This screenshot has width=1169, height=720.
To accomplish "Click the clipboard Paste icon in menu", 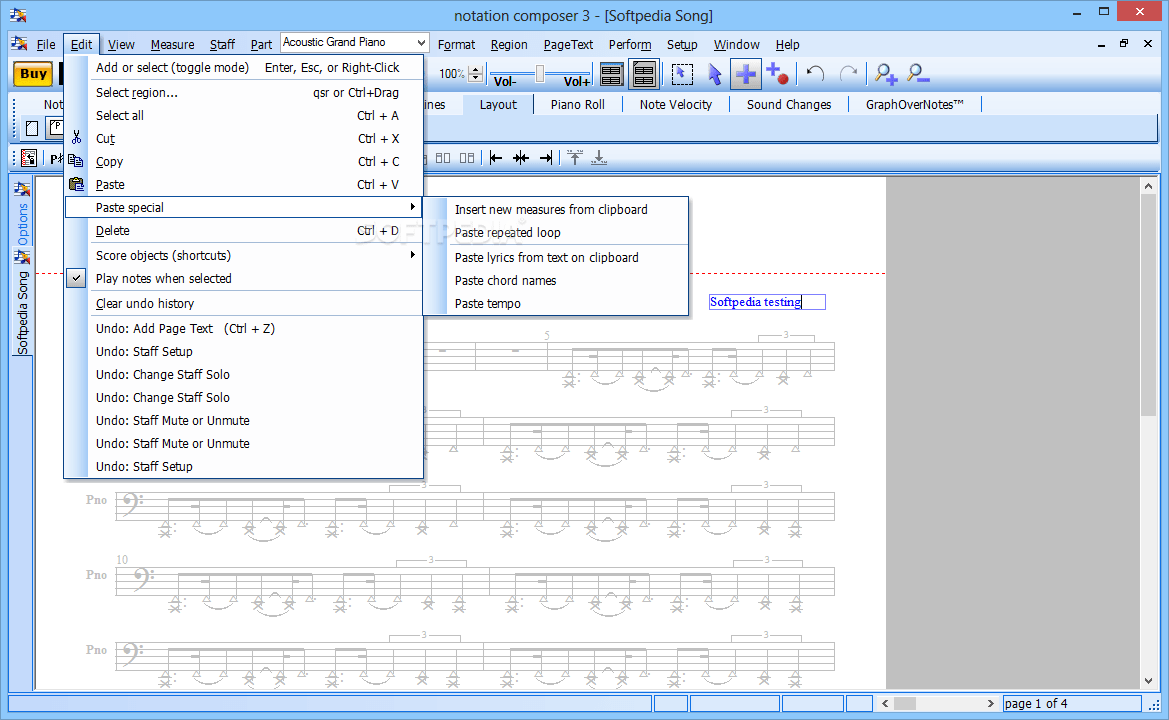I will [x=76, y=184].
